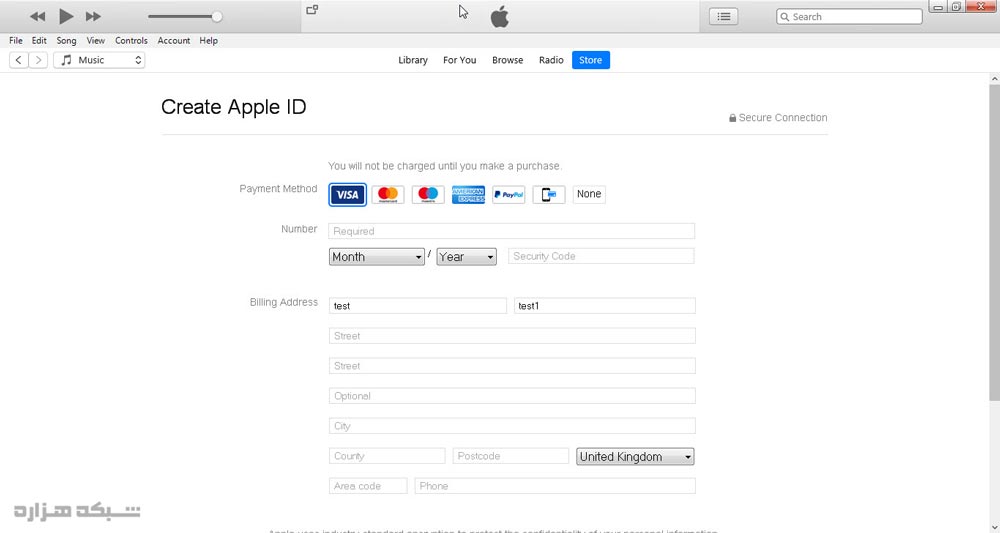Viewport: 1000px width, 533px height.
Task: Open the Edit menu
Action: click(x=39, y=40)
